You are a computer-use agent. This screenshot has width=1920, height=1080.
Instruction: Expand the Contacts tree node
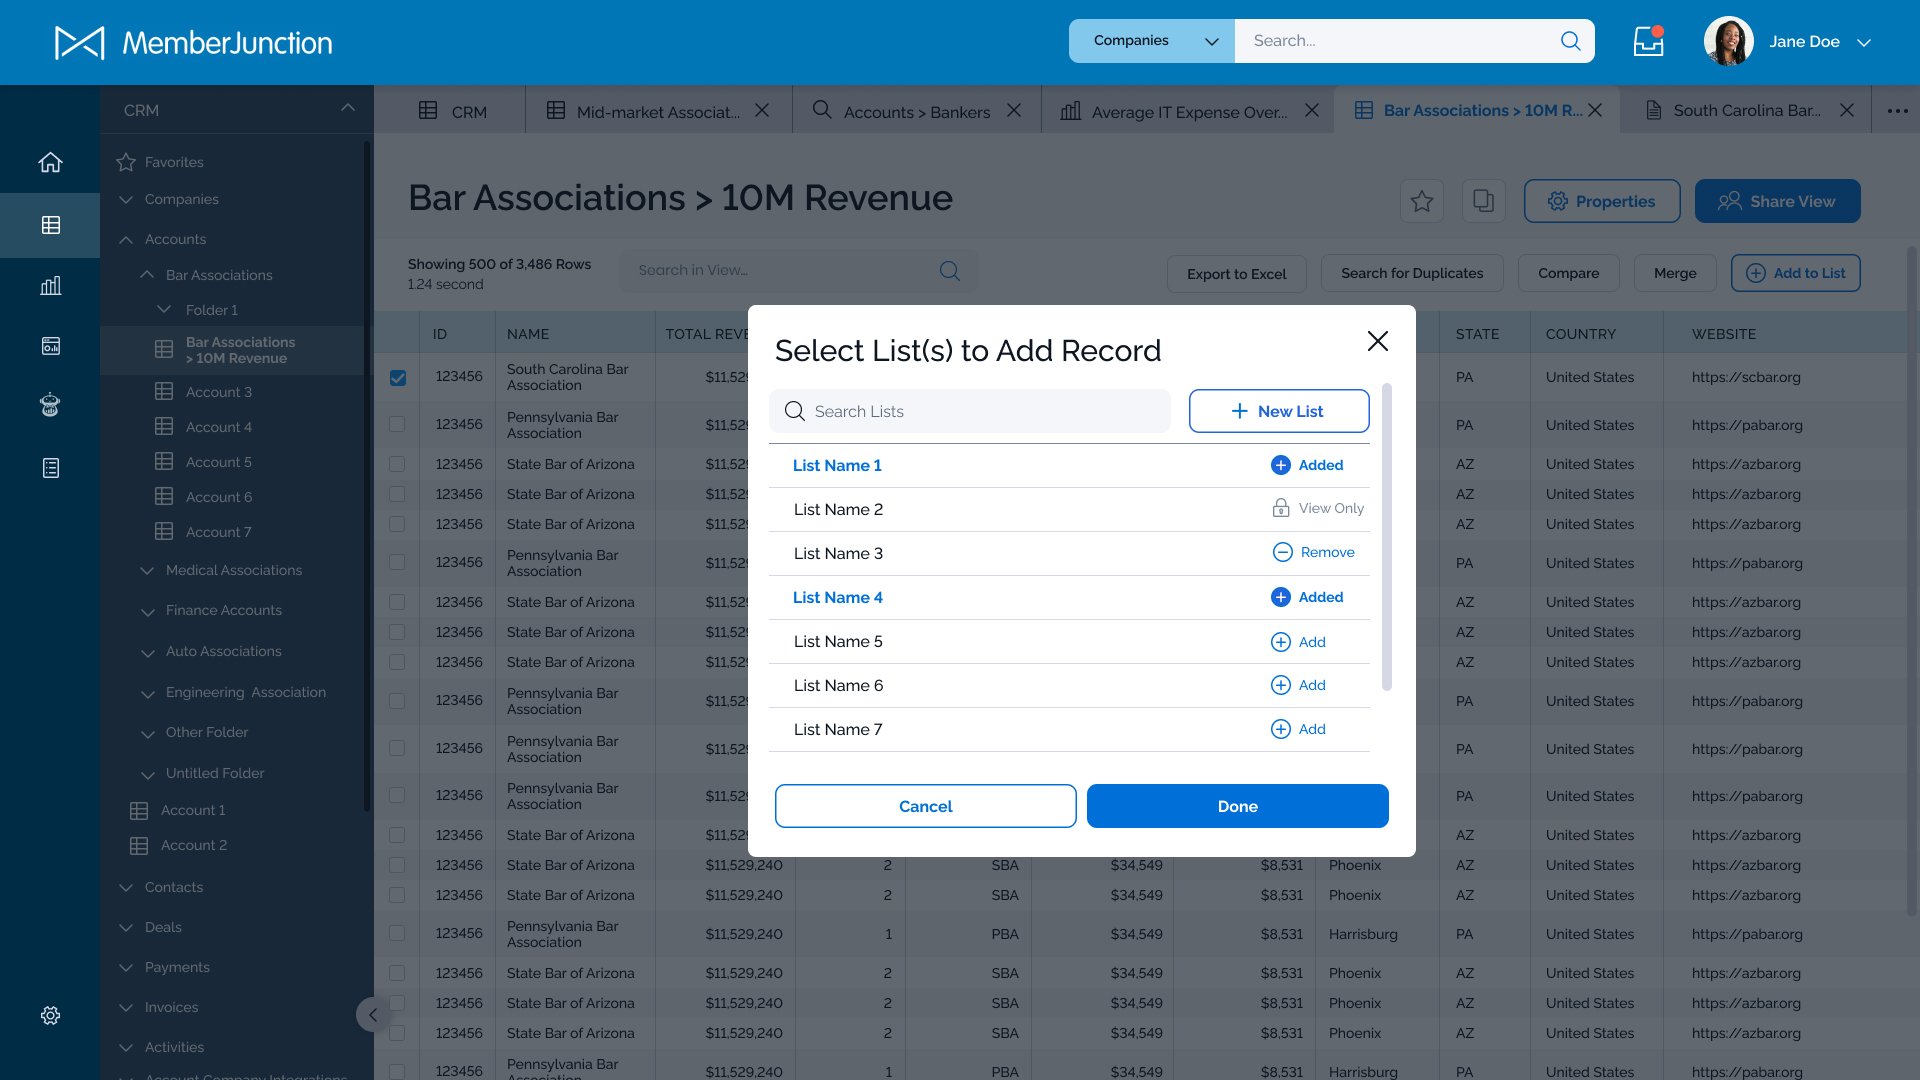(x=126, y=887)
